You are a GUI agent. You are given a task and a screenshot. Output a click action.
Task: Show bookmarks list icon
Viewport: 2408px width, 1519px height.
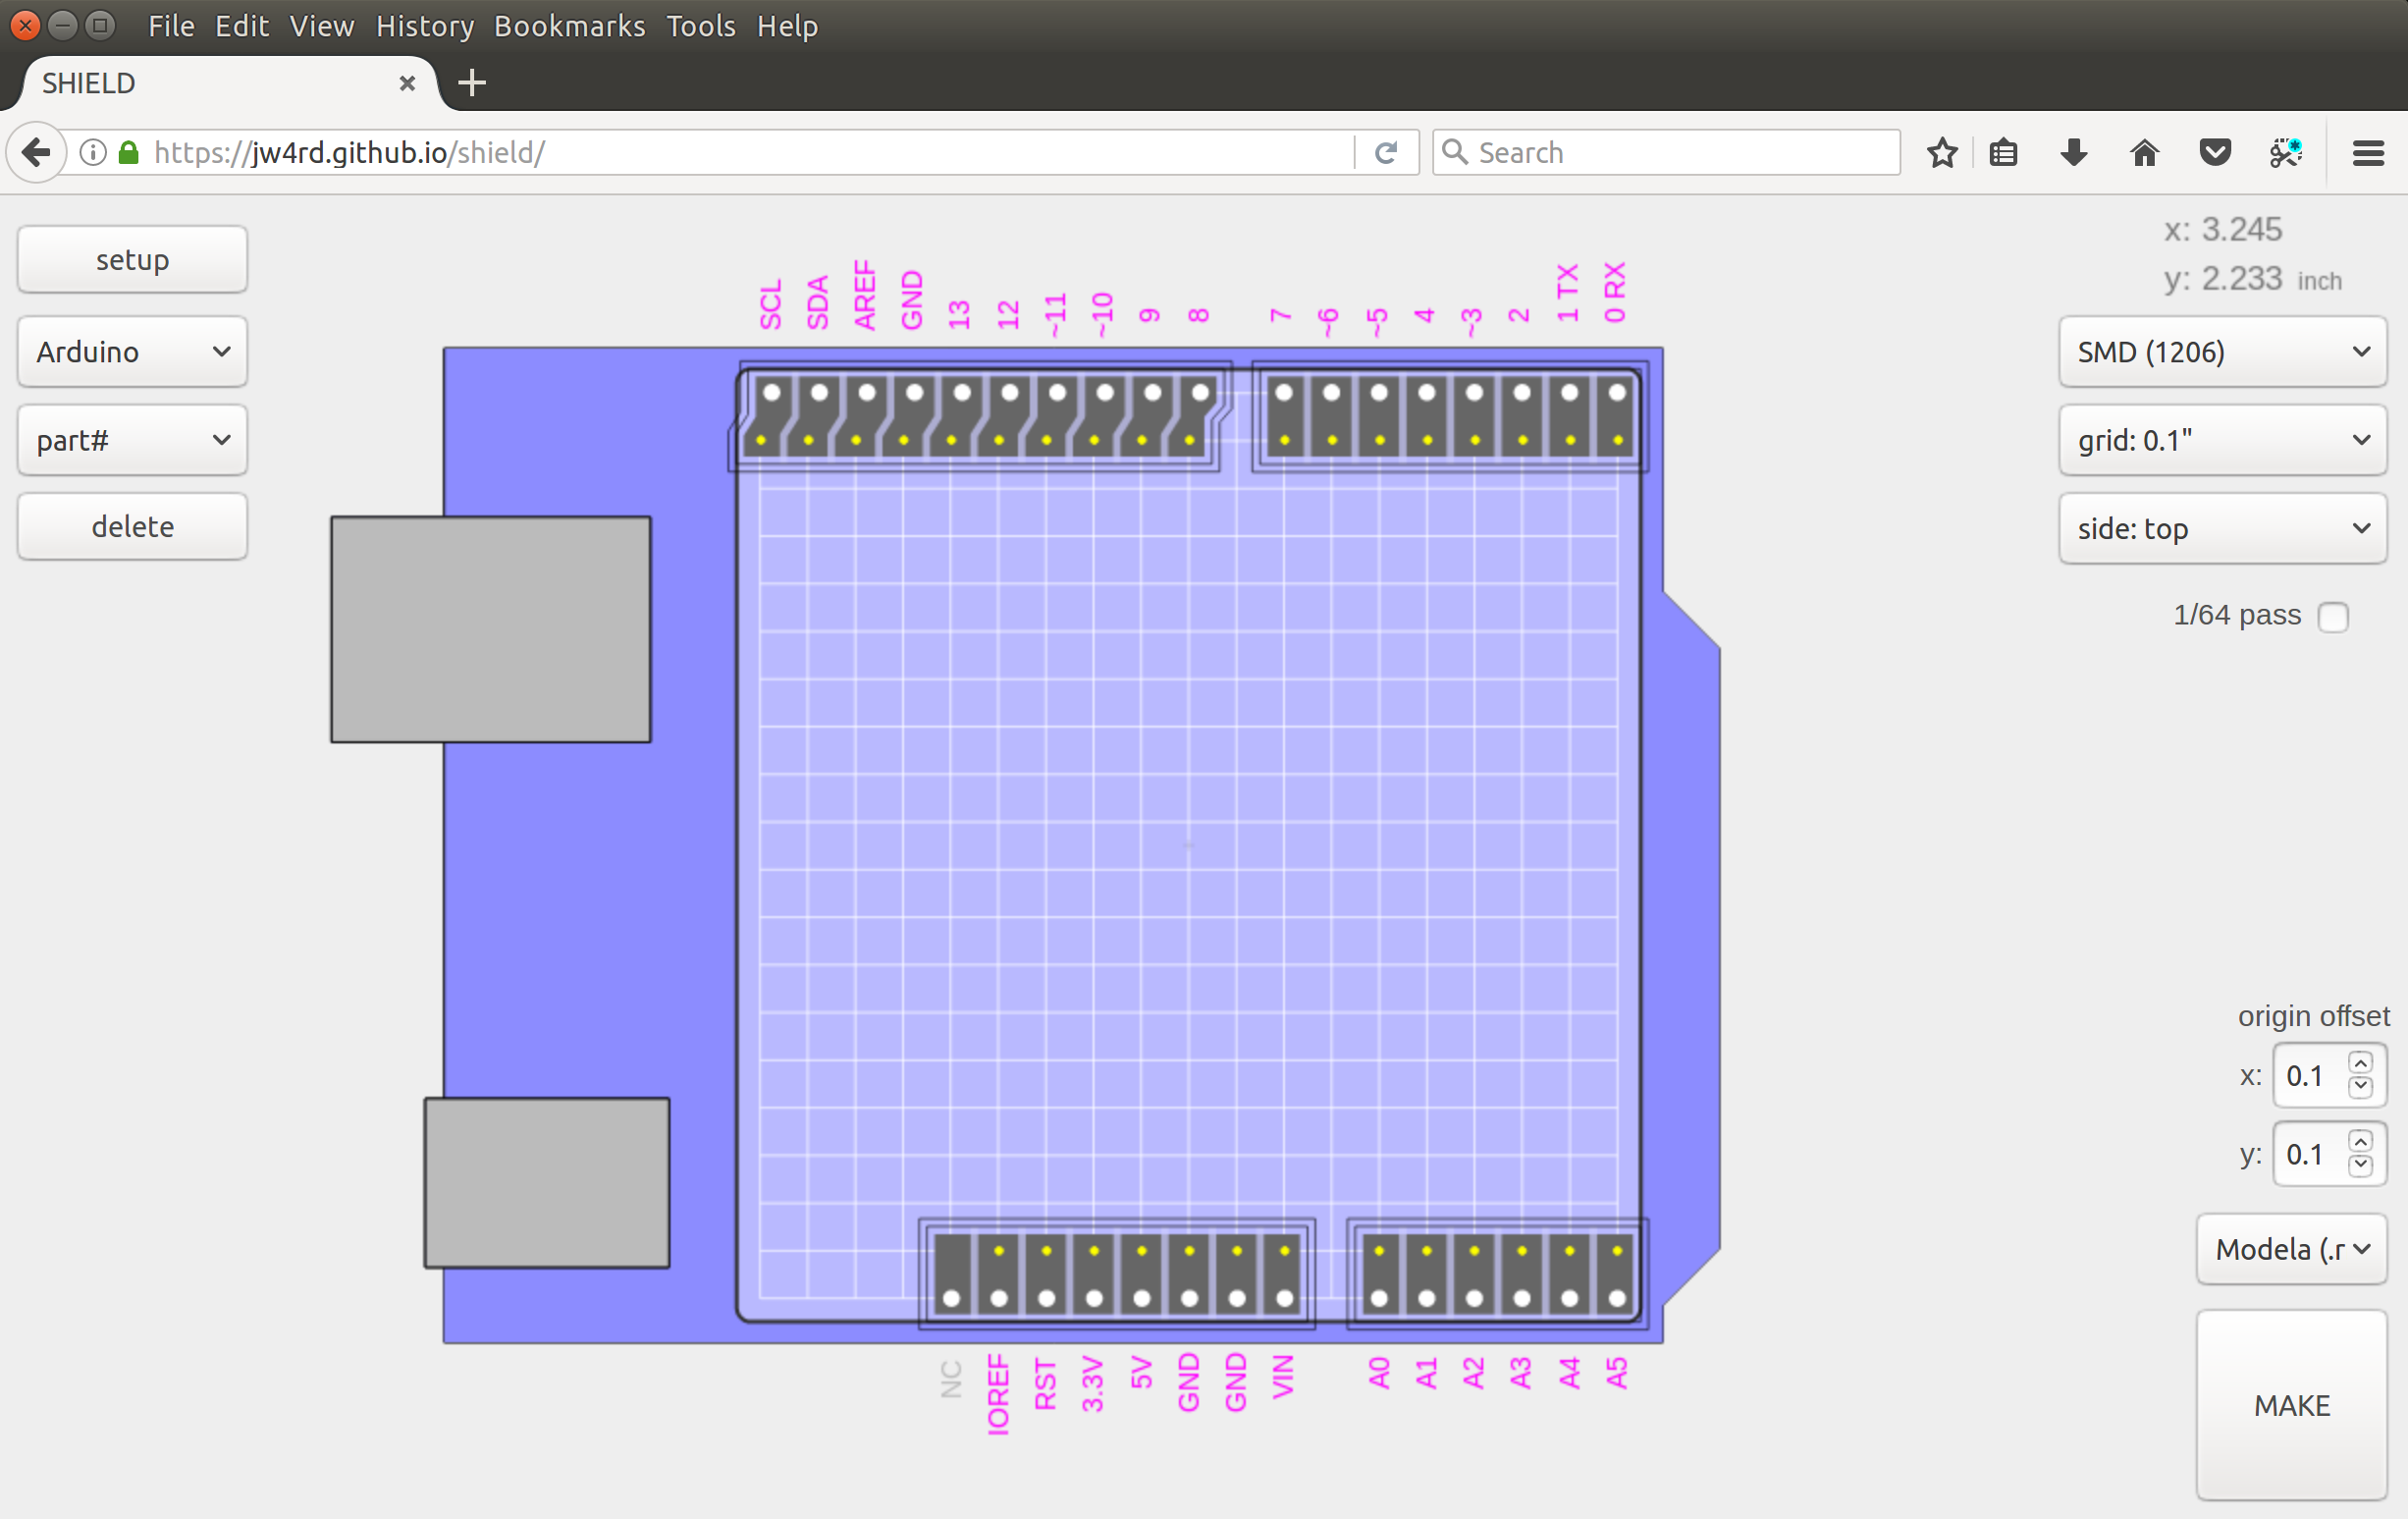coord(2003,153)
